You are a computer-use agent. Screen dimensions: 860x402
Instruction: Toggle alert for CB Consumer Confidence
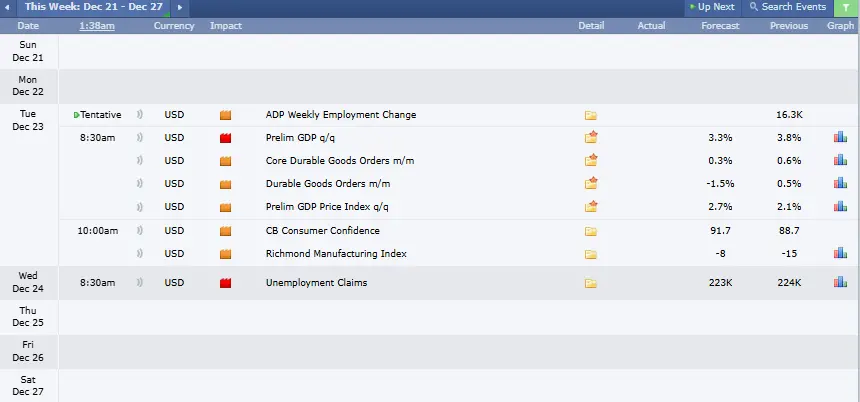139,230
